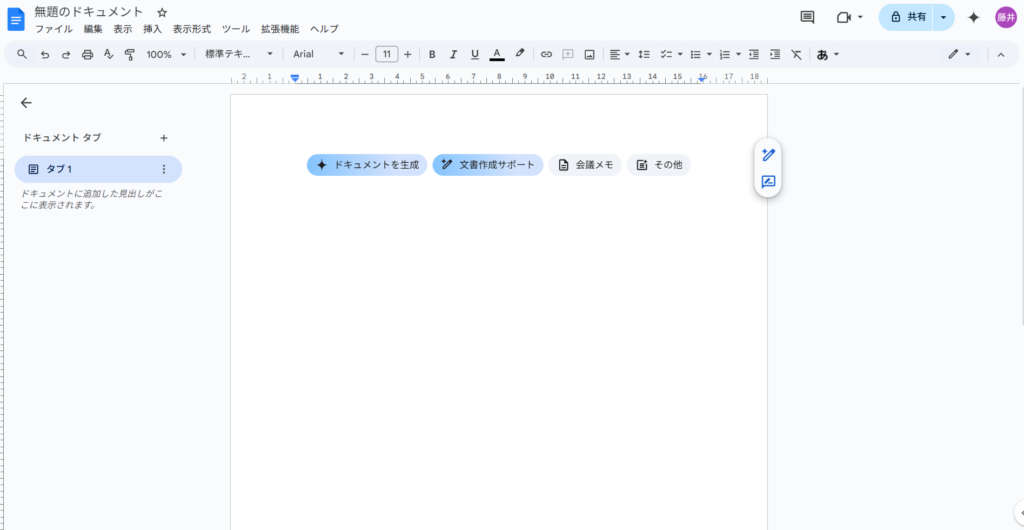Click the floating Help me write pencil icon
Viewport: 1024px width, 530px height.
click(x=768, y=155)
